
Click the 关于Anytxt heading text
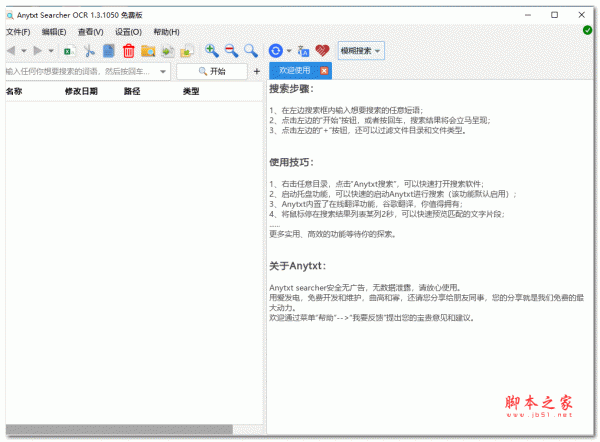[297, 266]
